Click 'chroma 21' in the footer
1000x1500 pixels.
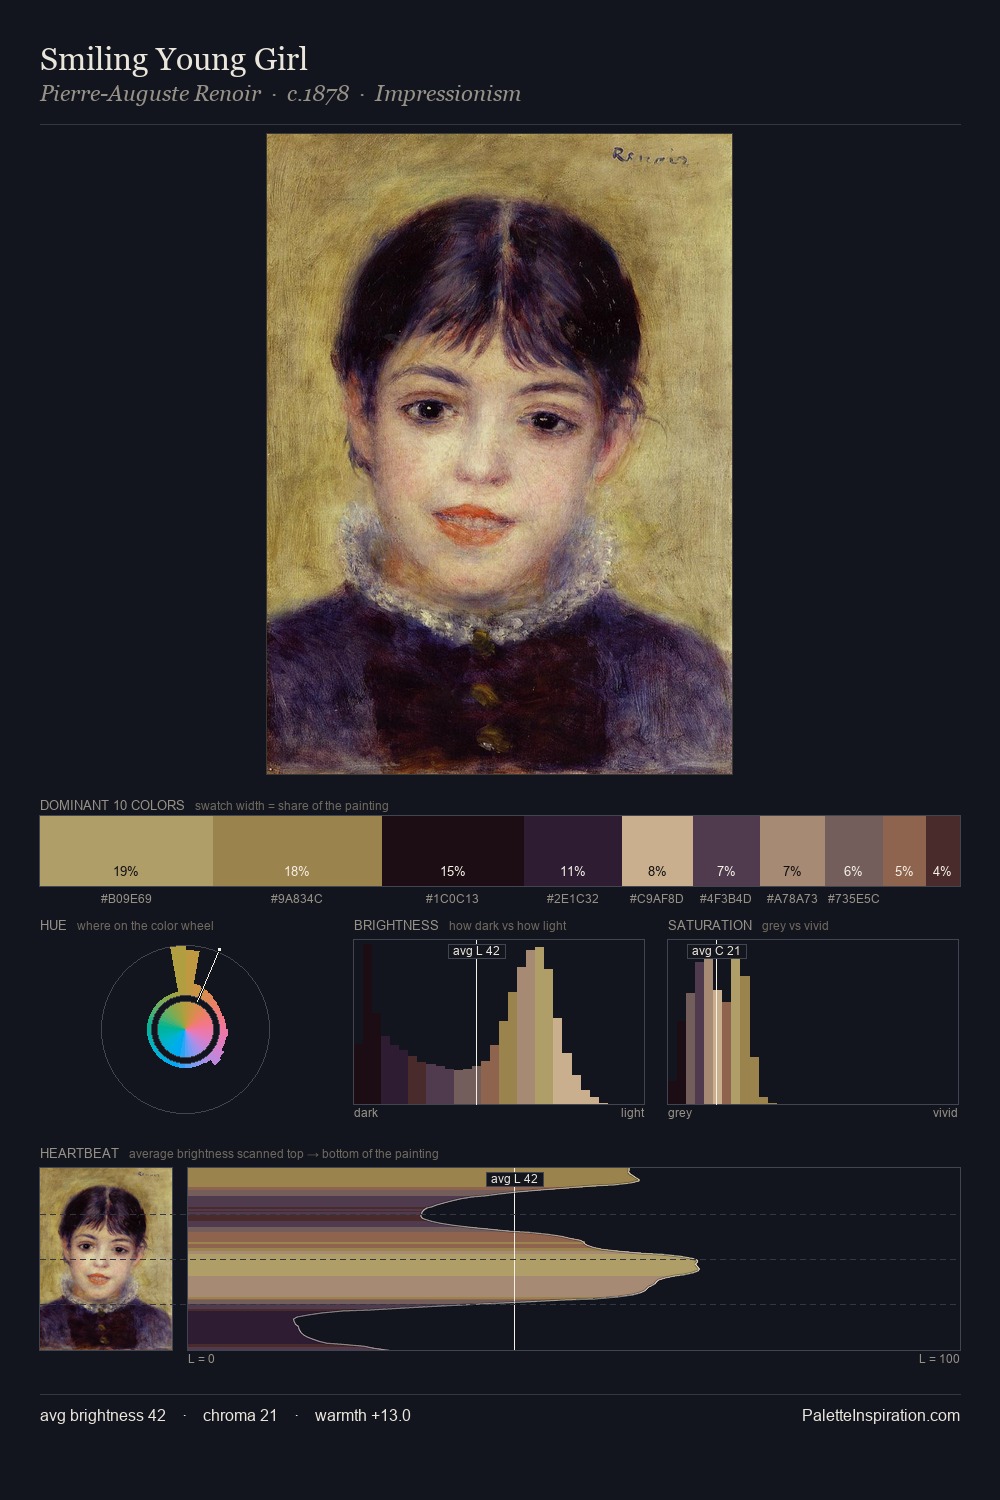[240, 1415]
